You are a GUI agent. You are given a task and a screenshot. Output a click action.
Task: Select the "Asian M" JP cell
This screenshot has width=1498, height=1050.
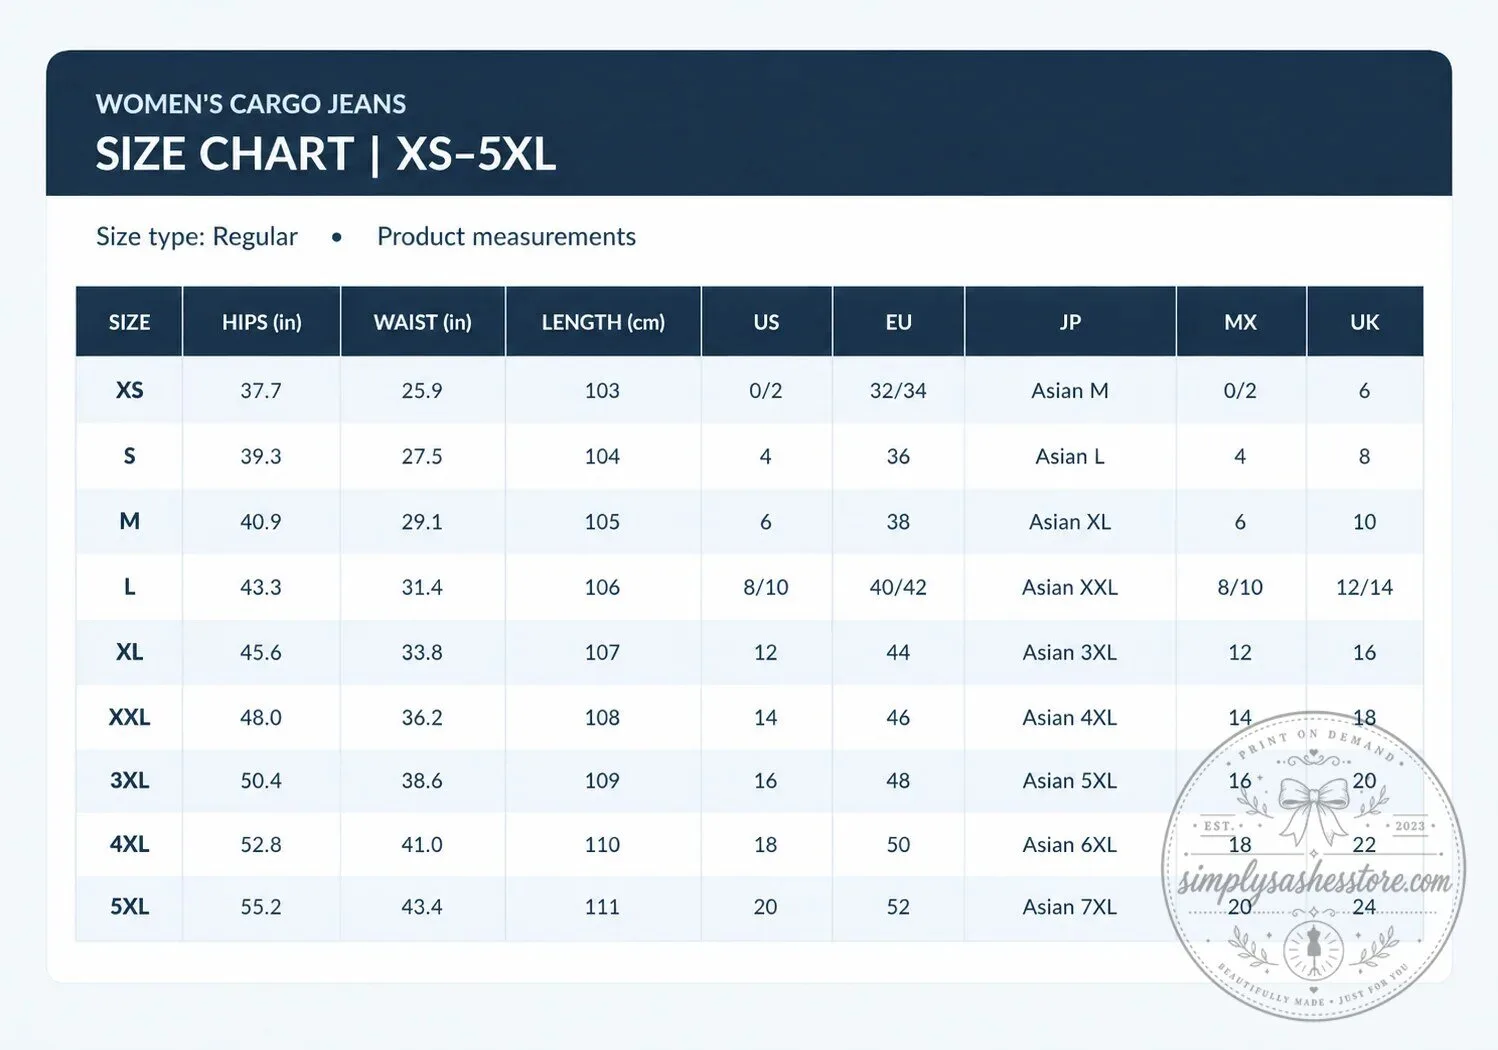click(x=1070, y=390)
